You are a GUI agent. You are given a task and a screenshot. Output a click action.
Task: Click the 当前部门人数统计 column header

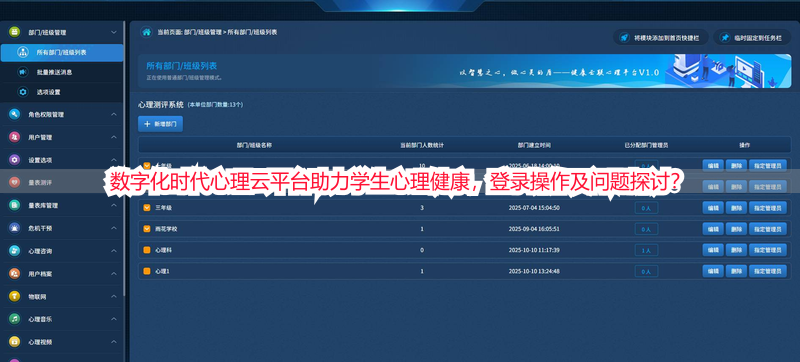421,145
